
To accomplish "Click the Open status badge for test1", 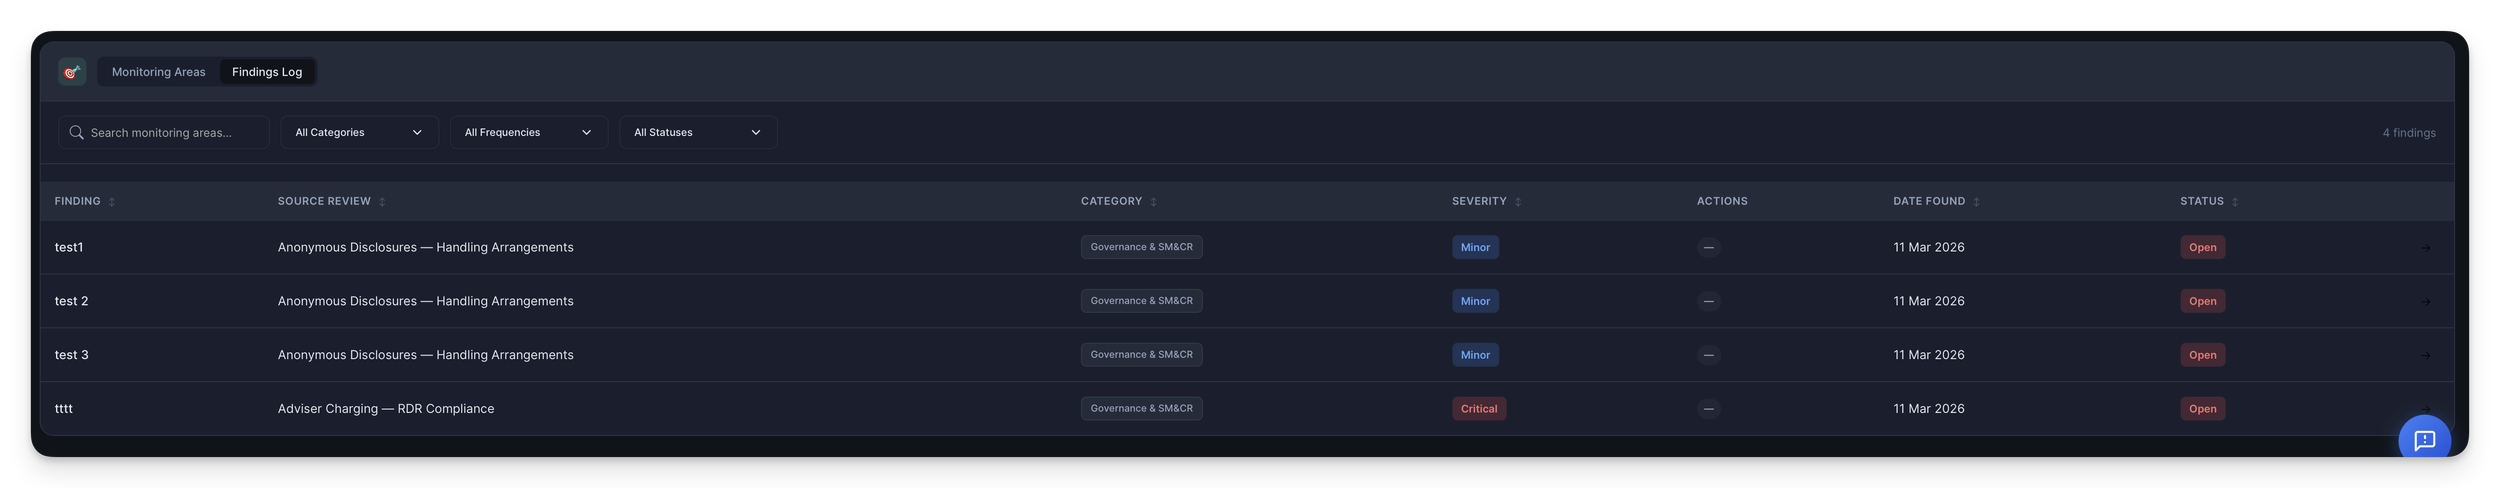I will pyautogui.click(x=2202, y=248).
